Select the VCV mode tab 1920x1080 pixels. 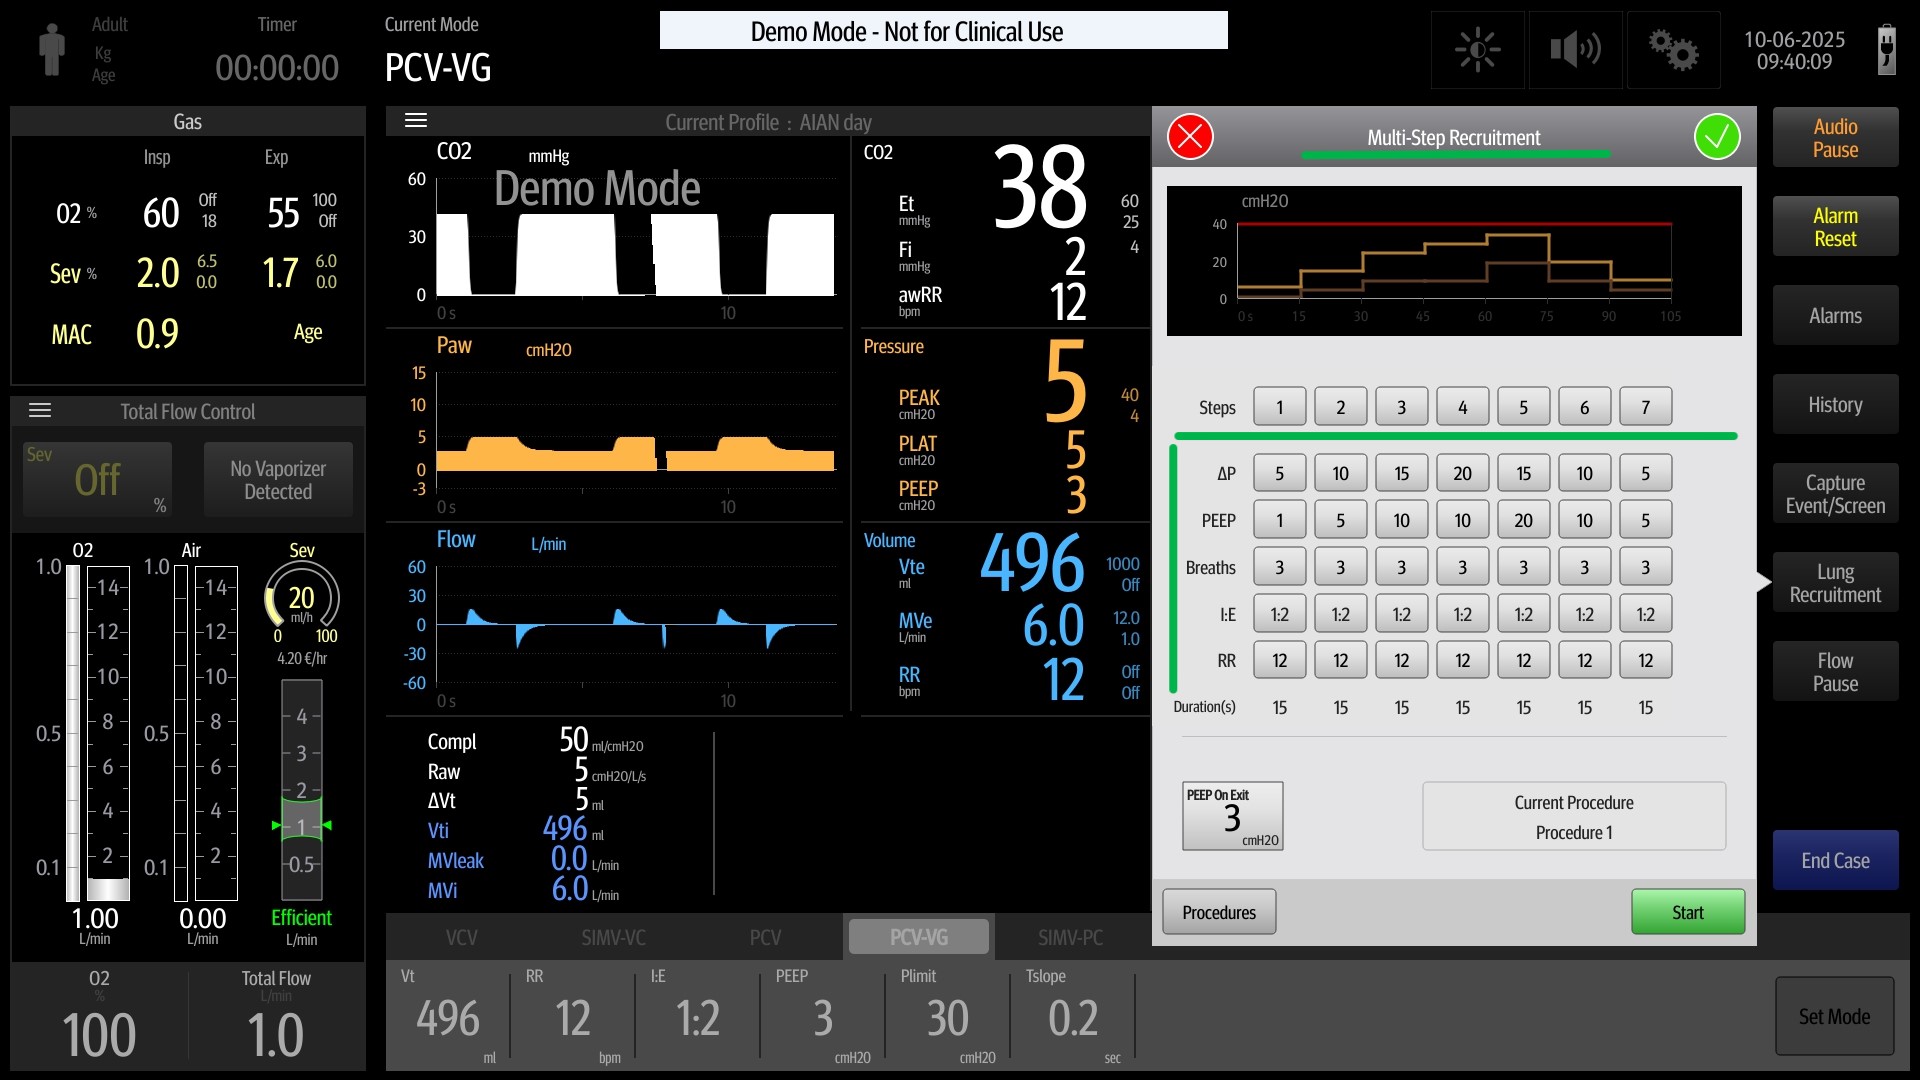461,937
